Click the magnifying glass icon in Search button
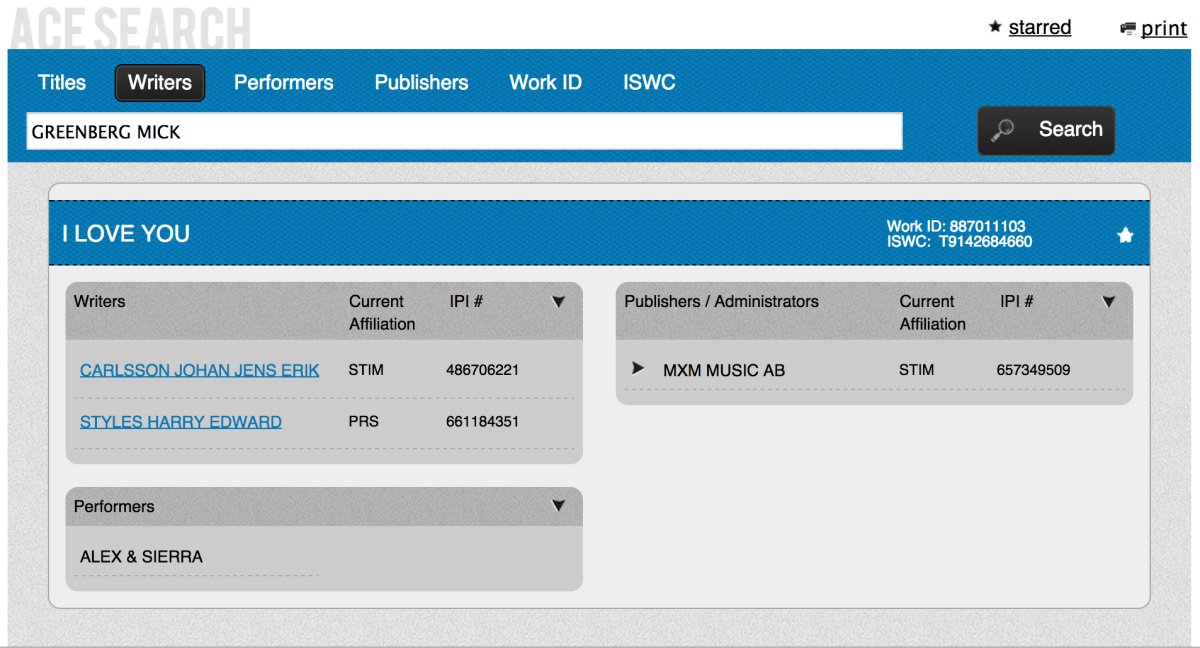The image size is (1200, 648). (1003, 130)
